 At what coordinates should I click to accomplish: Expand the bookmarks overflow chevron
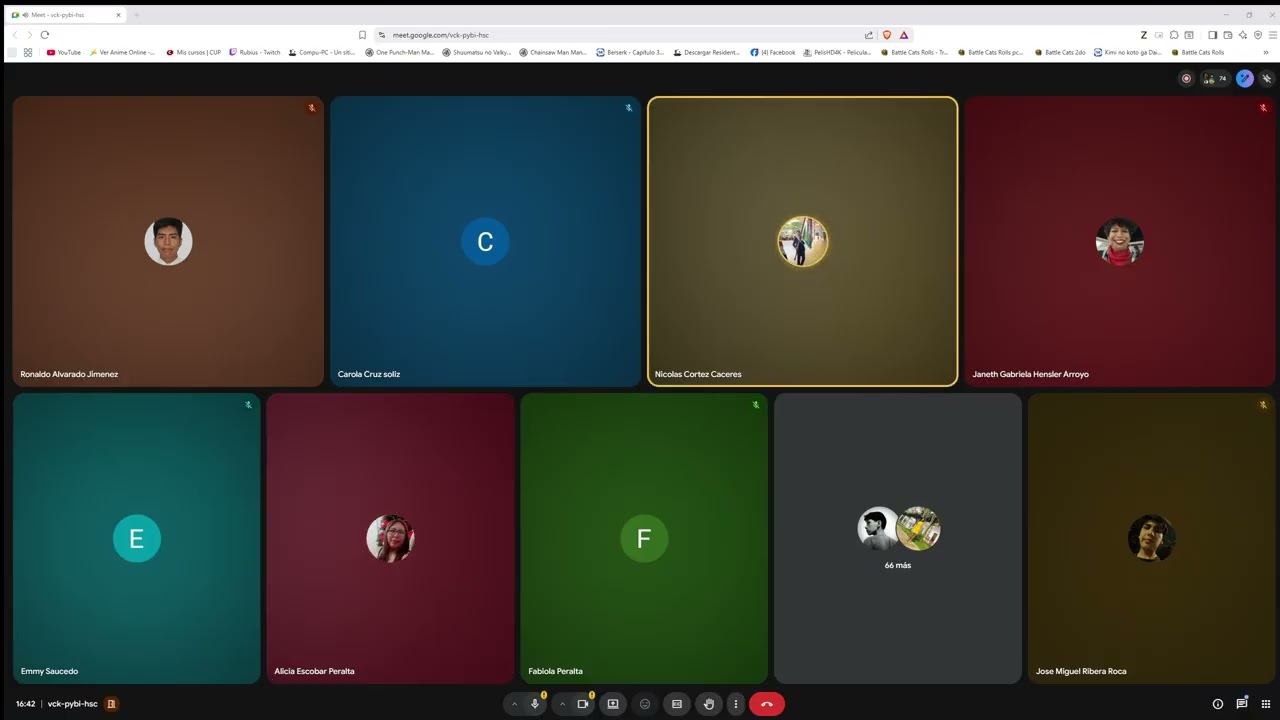[x=1266, y=52]
